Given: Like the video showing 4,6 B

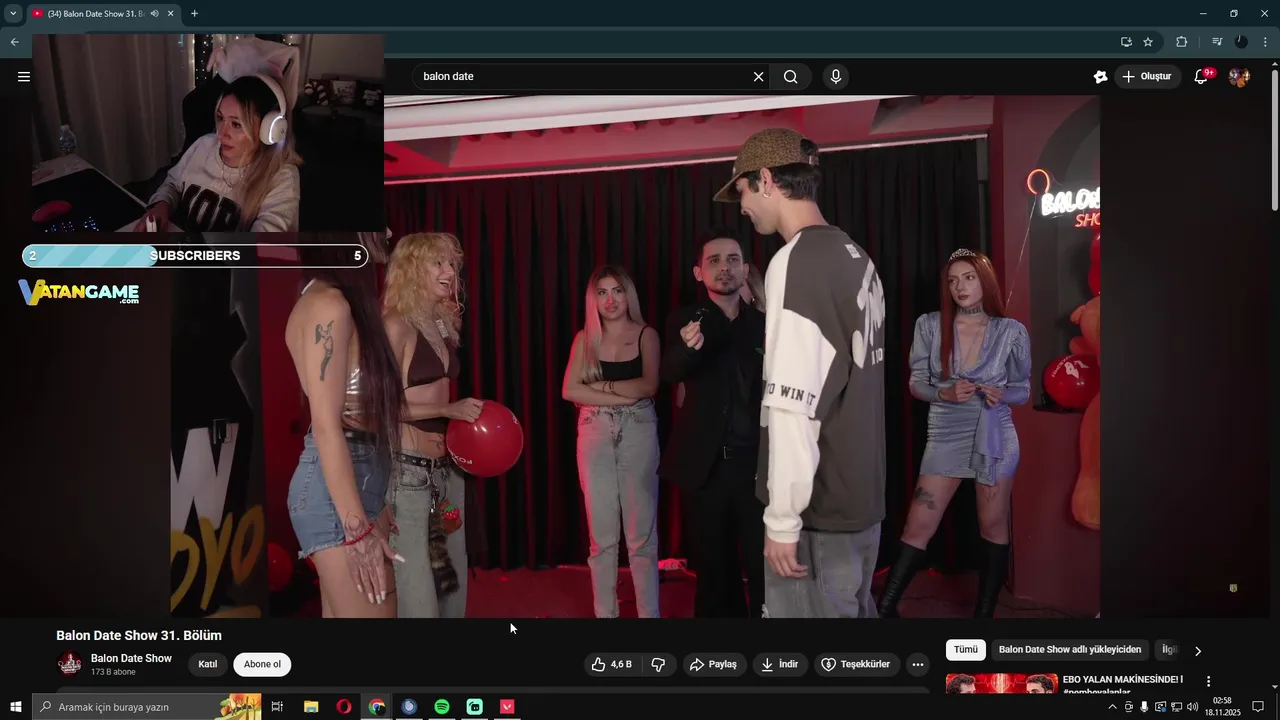Looking at the screenshot, I should coord(612,664).
